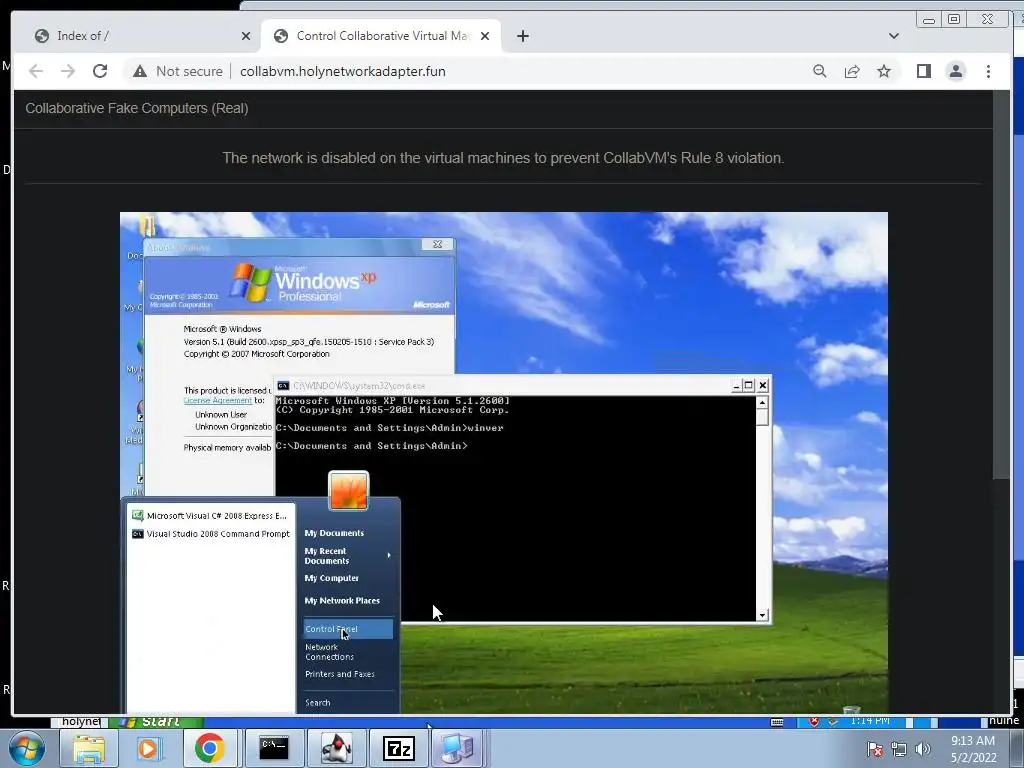The width and height of the screenshot is (1024, 768).
Task: Open the tab search chevron
Action: click(893, 36)
